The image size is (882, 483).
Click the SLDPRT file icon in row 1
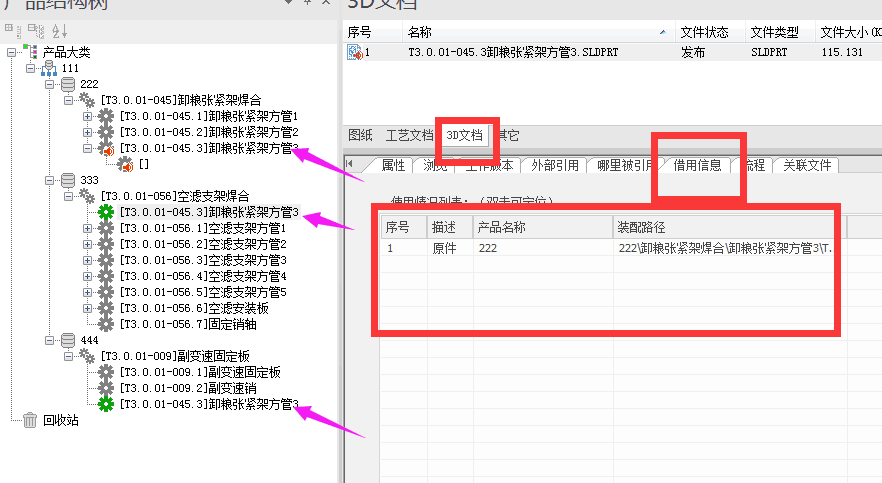coord(355,52)
